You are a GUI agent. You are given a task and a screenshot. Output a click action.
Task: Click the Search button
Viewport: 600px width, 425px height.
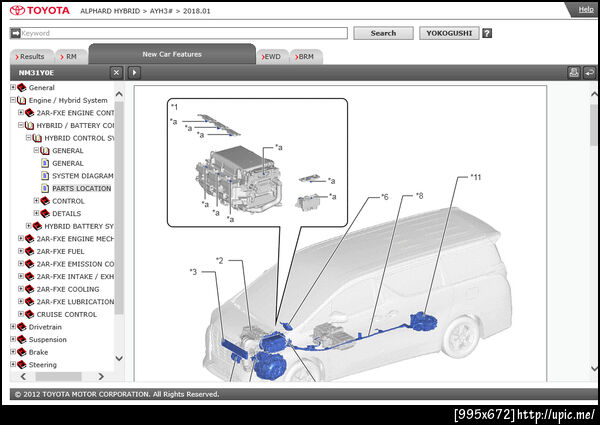tap(383, 33)
